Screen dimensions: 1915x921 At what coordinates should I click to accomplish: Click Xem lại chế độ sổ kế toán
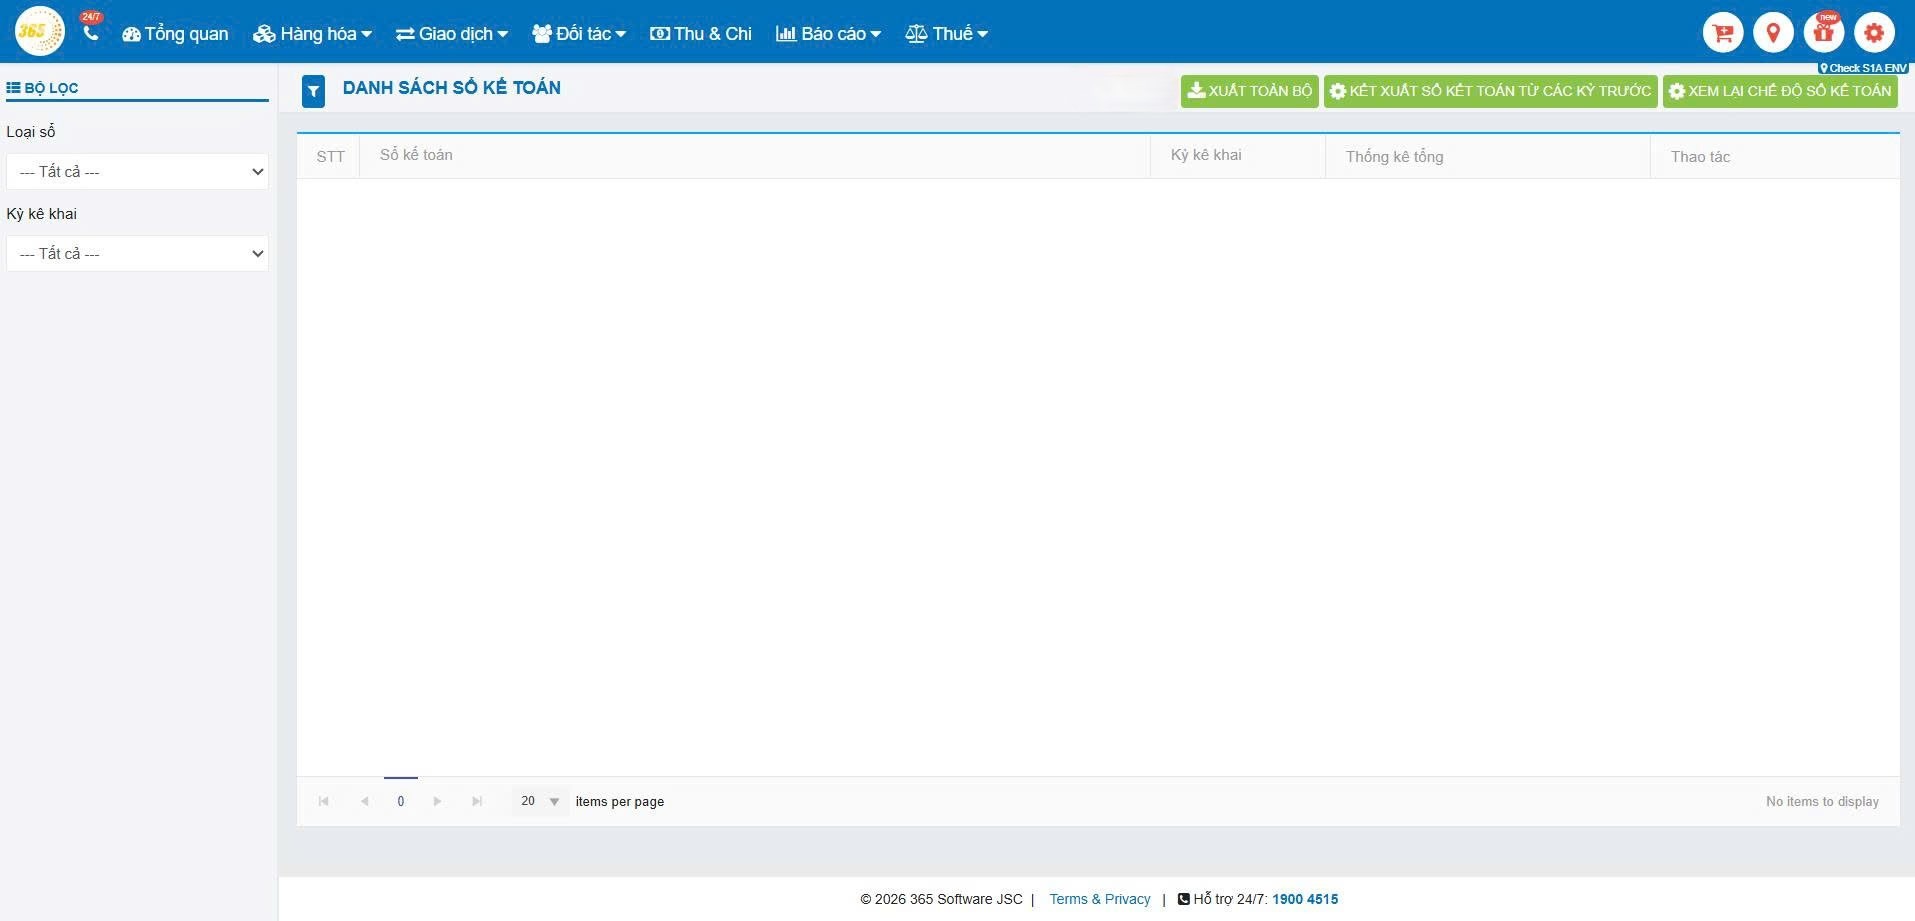(1780, 91)
